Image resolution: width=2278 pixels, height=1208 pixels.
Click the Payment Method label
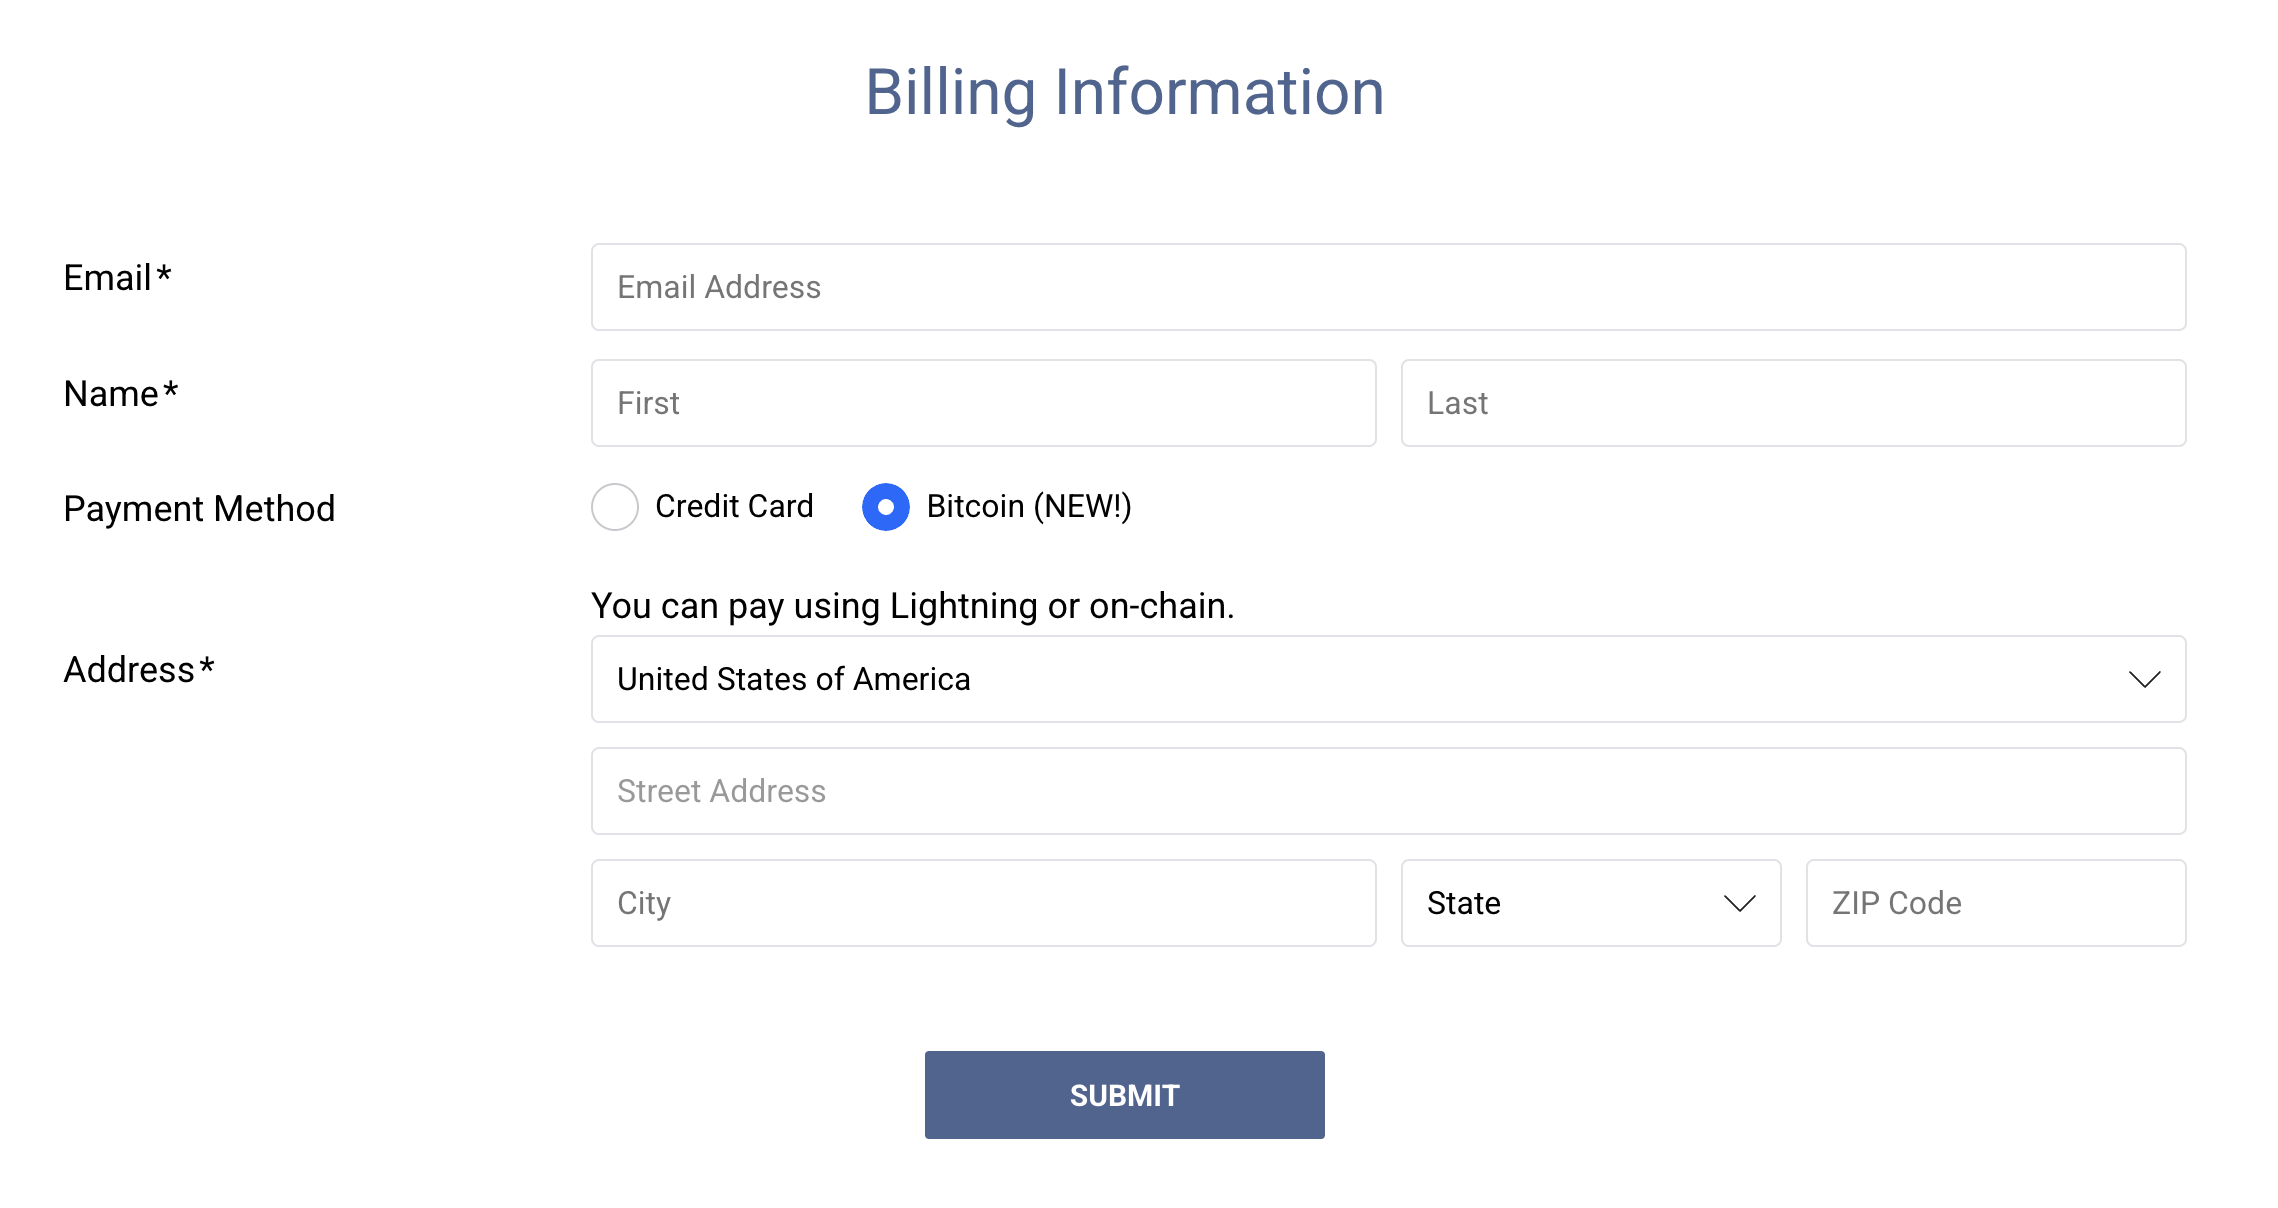pos(199,509)
